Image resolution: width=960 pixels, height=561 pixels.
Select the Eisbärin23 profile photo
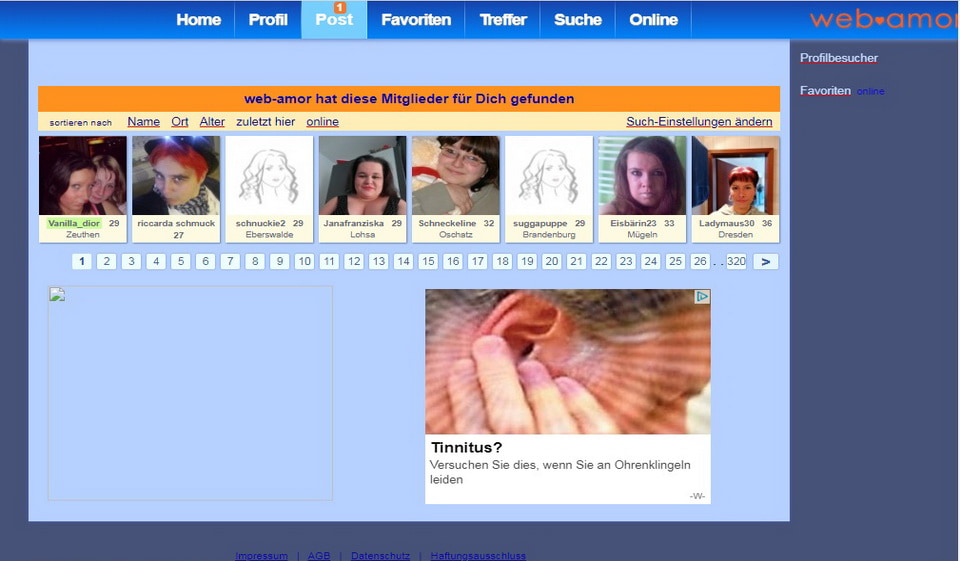(642, 176)
